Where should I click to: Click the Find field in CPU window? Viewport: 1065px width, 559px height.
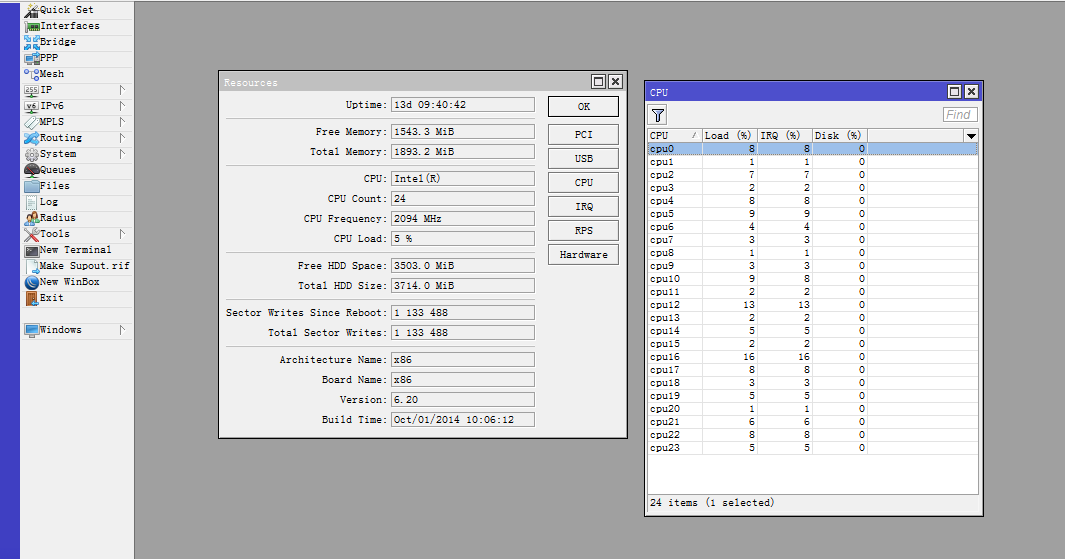[x=960, y=115]
